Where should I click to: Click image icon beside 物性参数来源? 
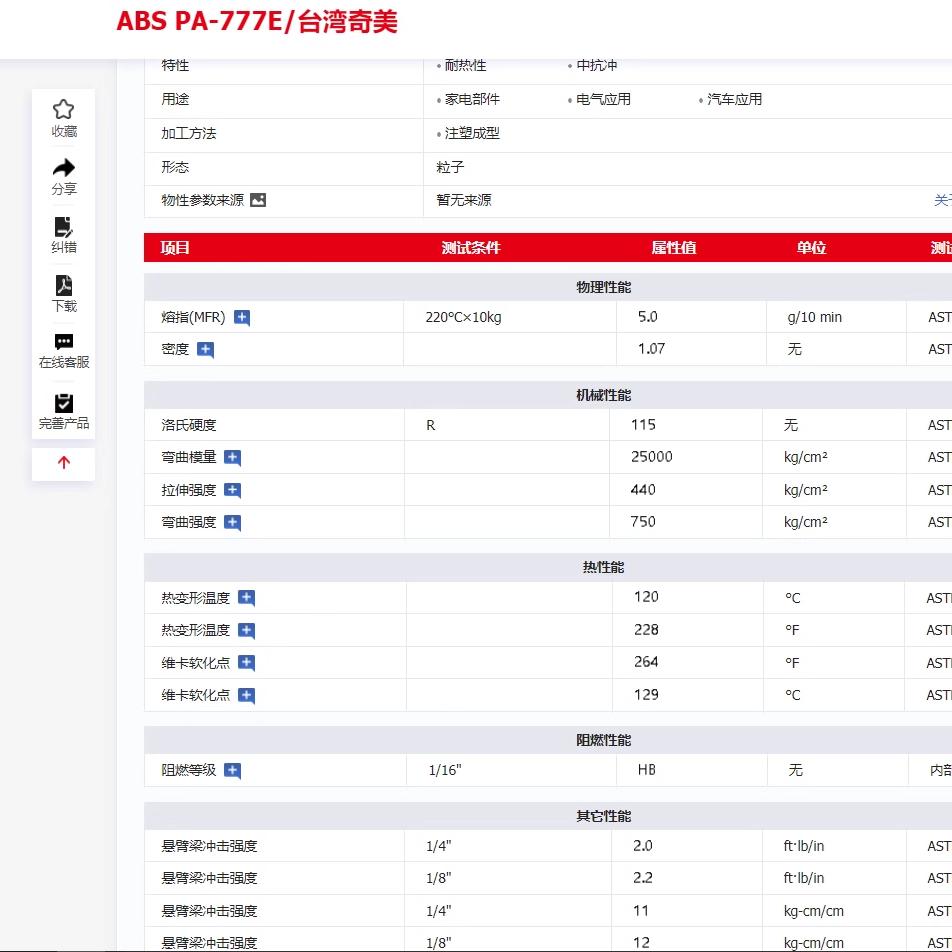point(258,200)
